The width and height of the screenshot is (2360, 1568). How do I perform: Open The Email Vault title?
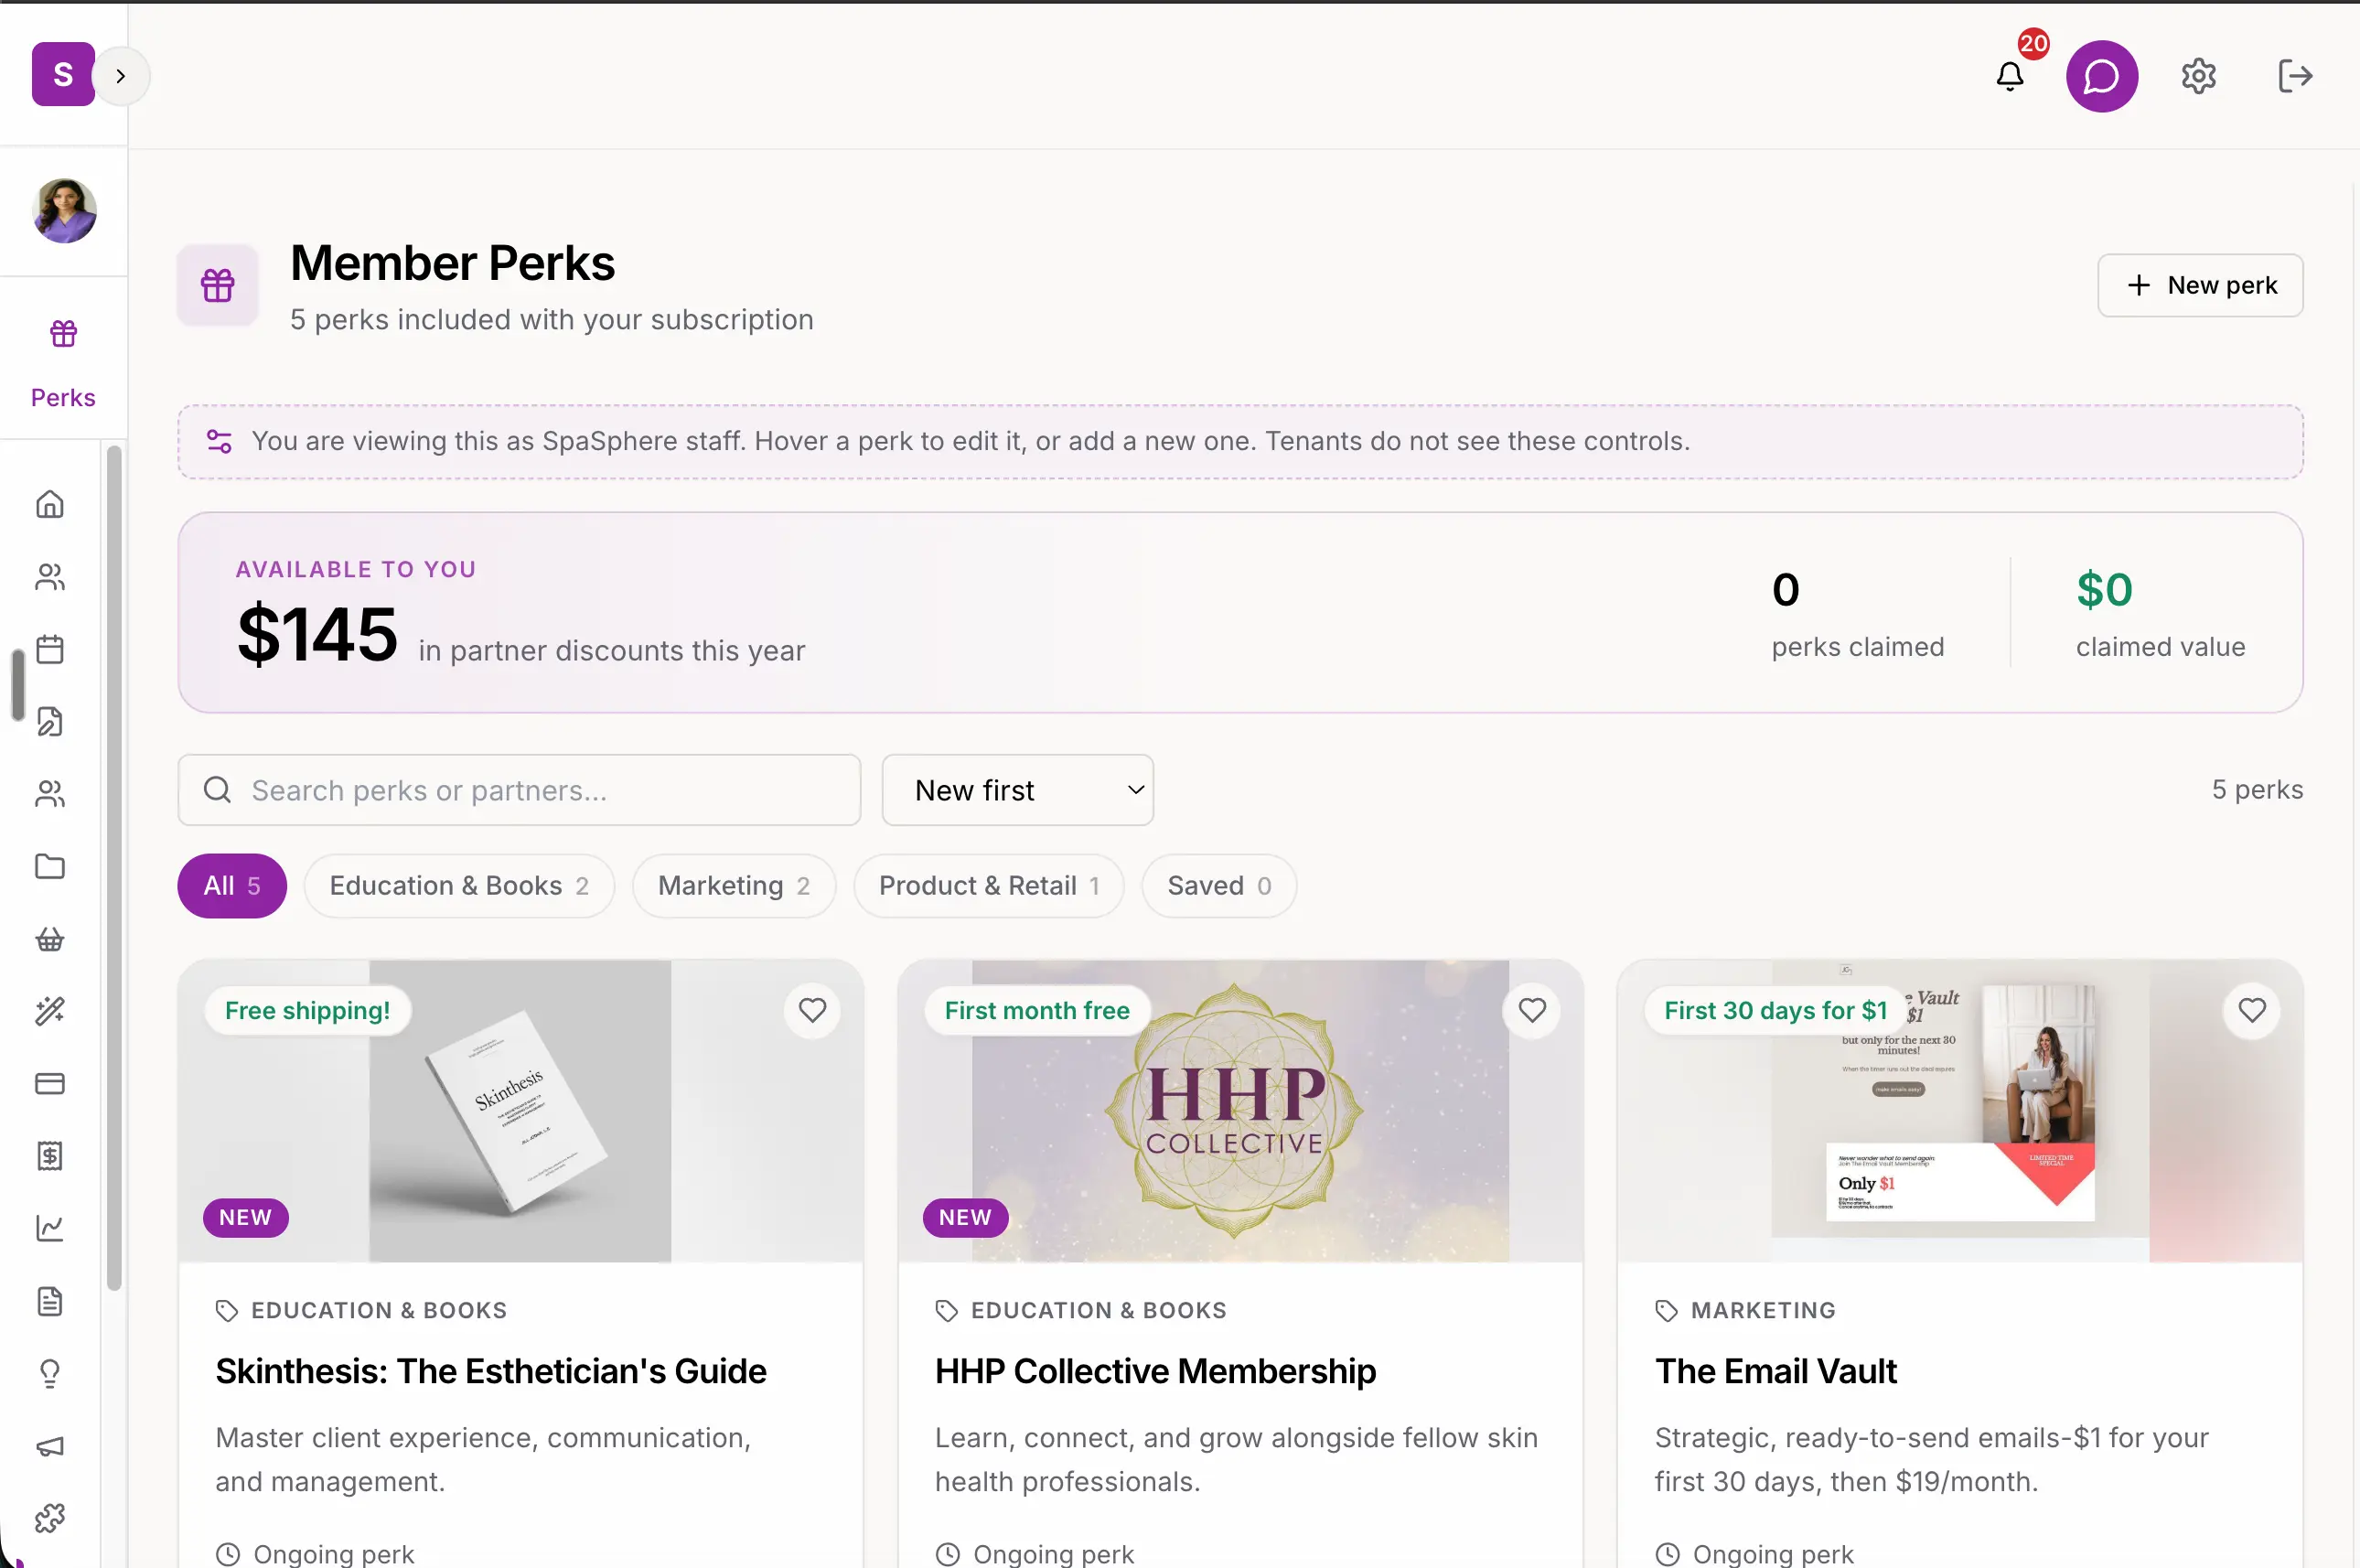point(1775,1371)
